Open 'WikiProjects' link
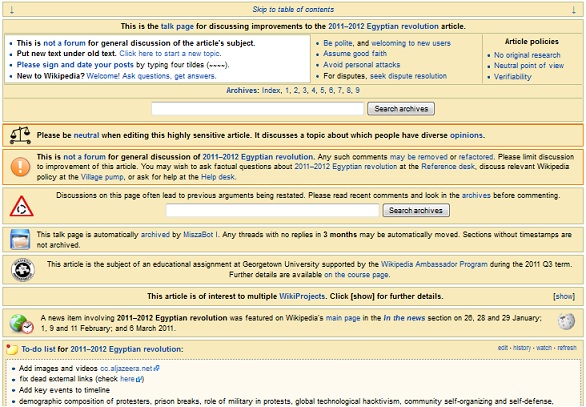Screen dimensions: 586x407 pos(302,296)
